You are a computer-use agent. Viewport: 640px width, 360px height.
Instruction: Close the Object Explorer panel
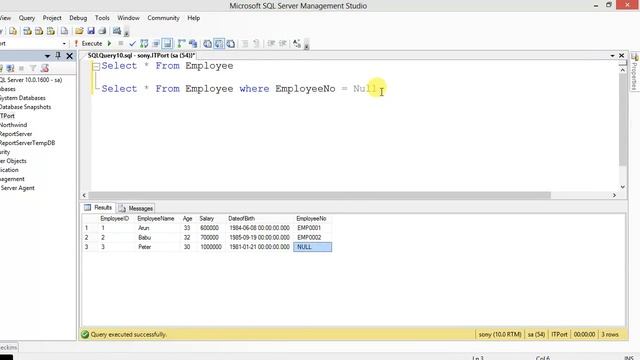coord(69,56)
